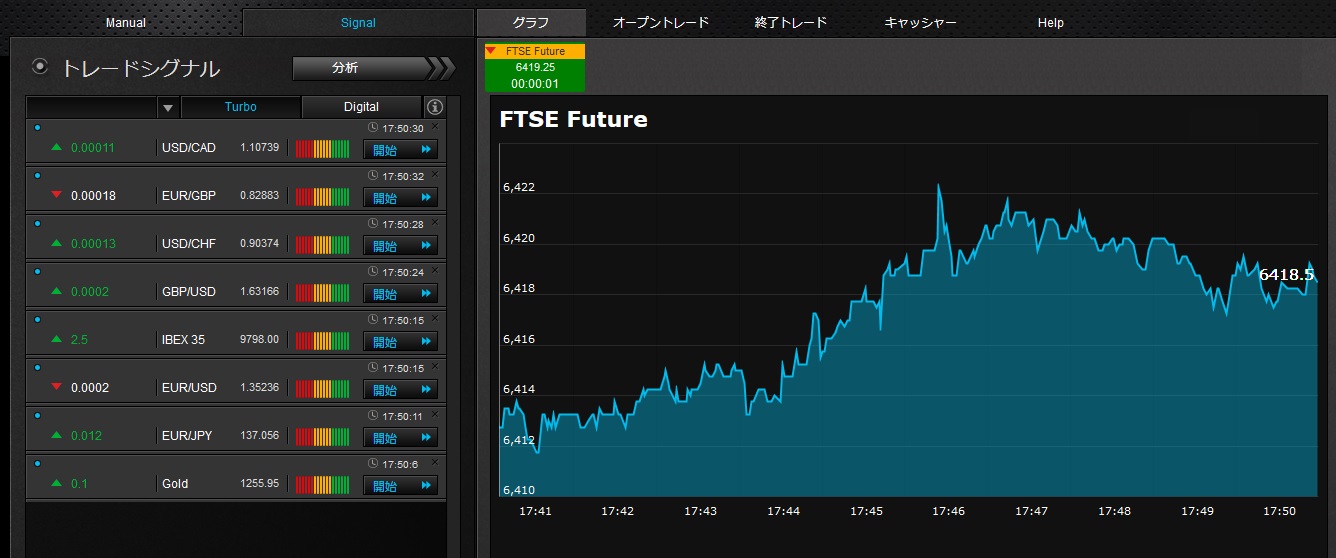Screen dimensions: 1336x558
Task: Select the トレードシグナル radio button
Action: pyautogui.click(x=40, y=67)
